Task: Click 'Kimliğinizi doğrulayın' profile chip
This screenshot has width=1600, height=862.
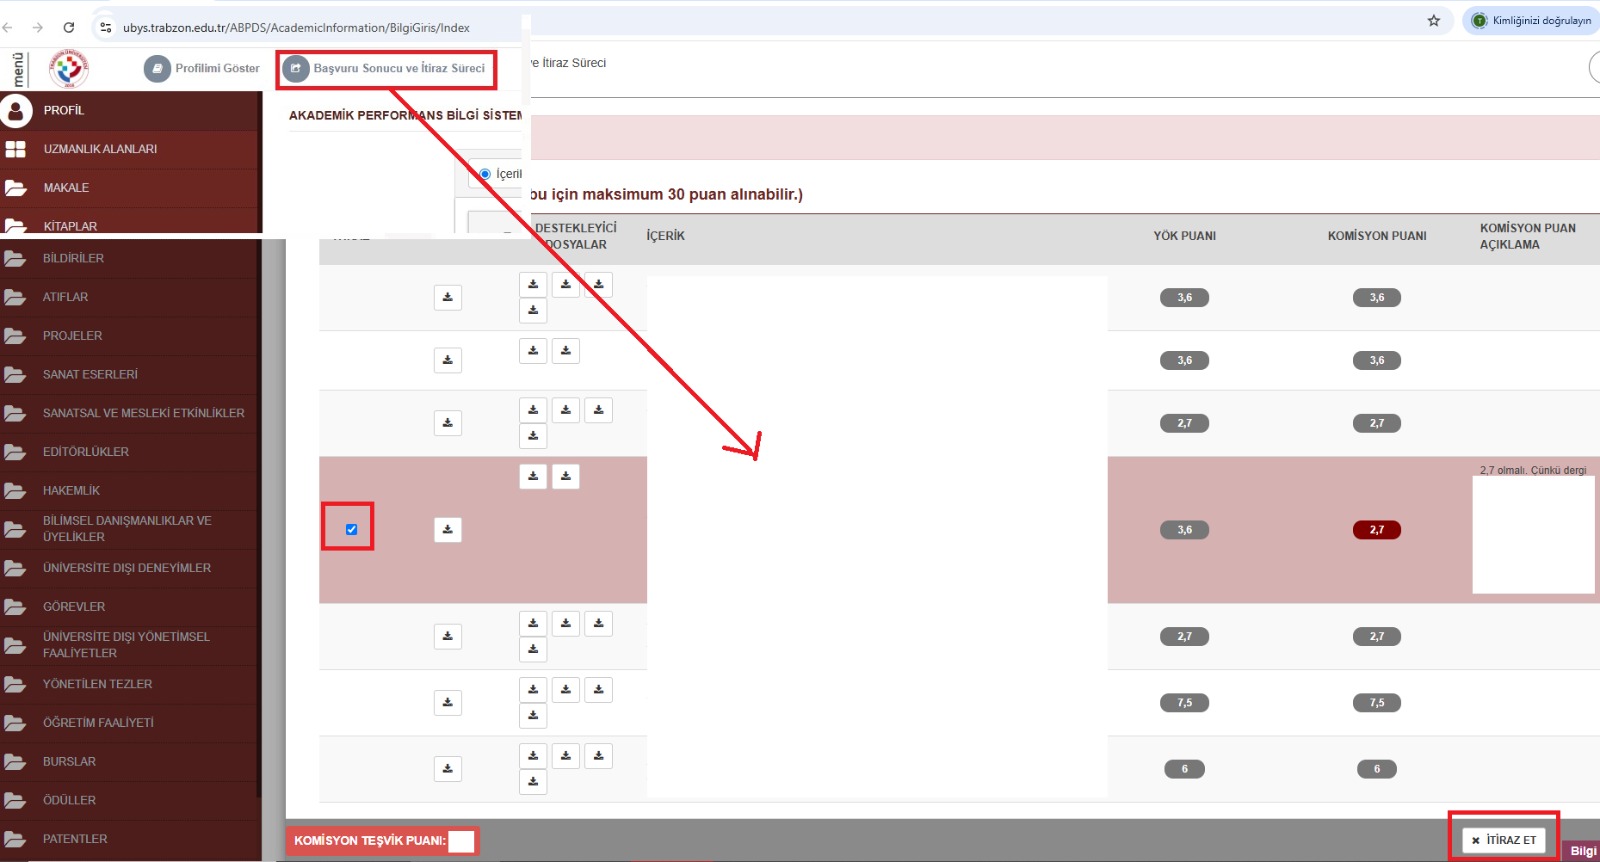Action: pos(1530,20)
